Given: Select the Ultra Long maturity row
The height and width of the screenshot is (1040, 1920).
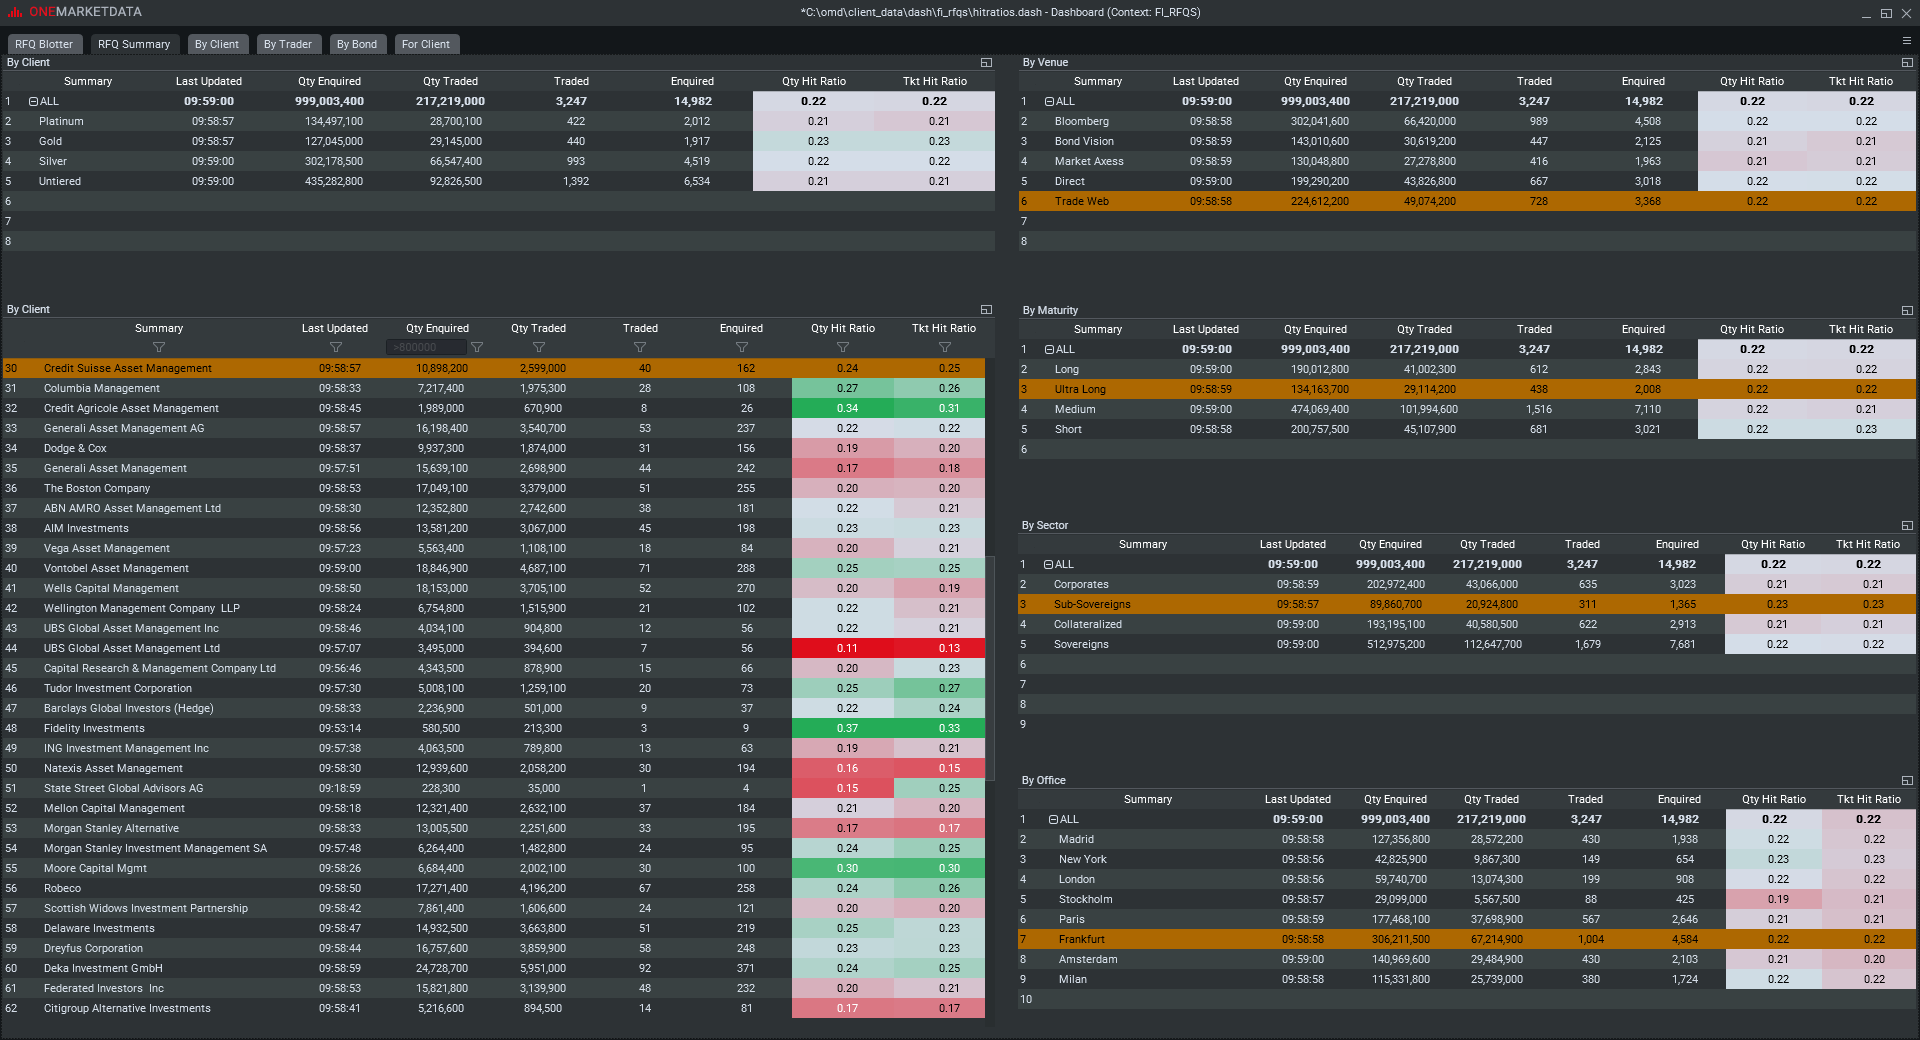Looking at the screenshot, I should coord(1467,389).
